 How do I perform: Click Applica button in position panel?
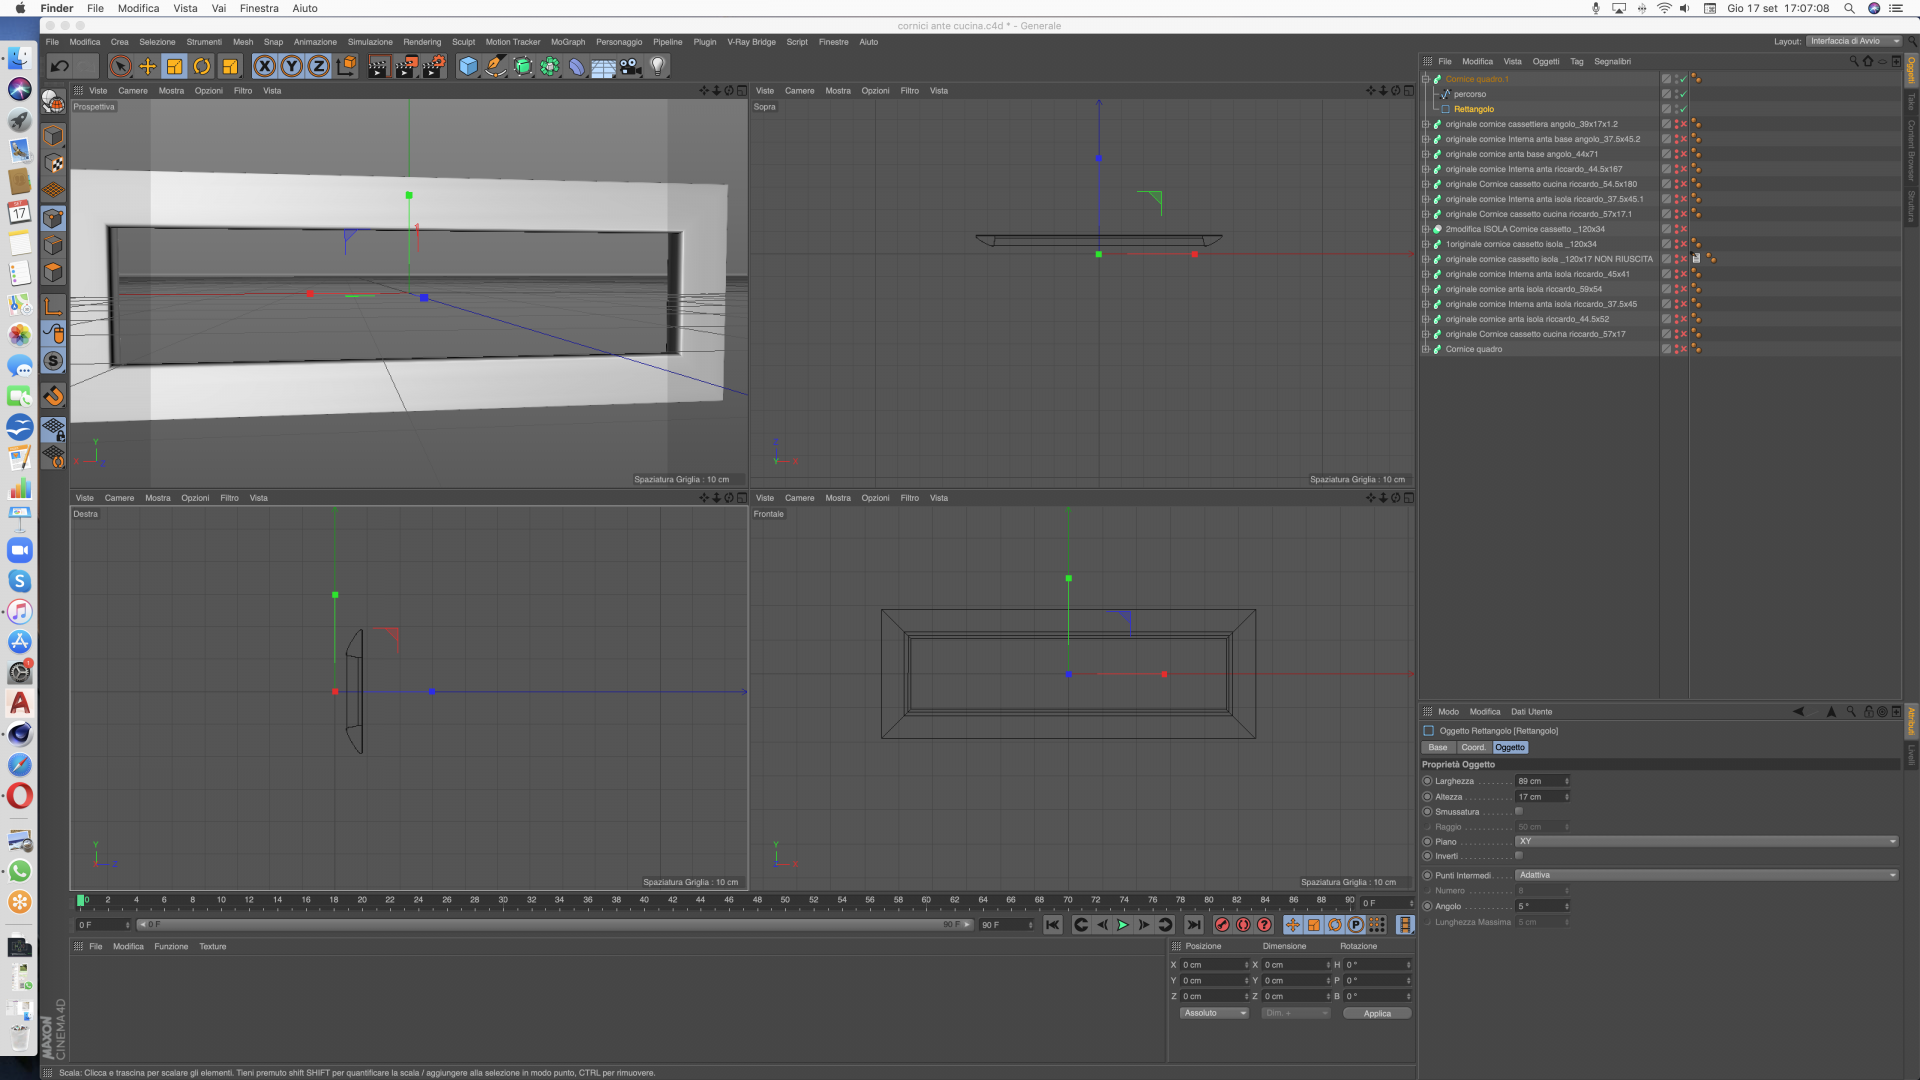coord(1375,1013)
